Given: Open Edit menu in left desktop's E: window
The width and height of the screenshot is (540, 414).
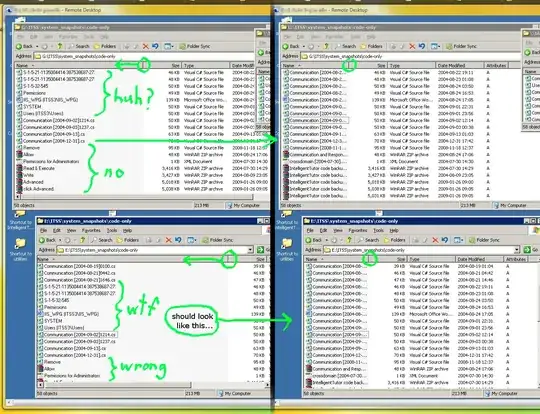Looking at the screenshot, I should coord(57,230).
